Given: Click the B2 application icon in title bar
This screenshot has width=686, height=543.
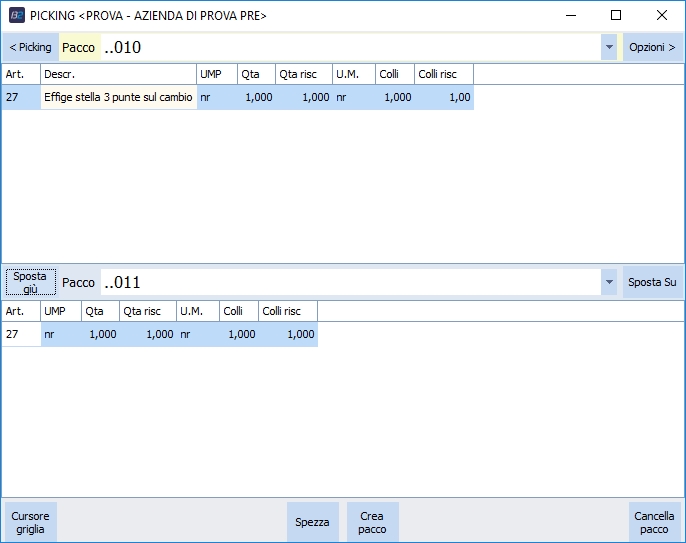Looking at the screenshot, I should 17,15.
